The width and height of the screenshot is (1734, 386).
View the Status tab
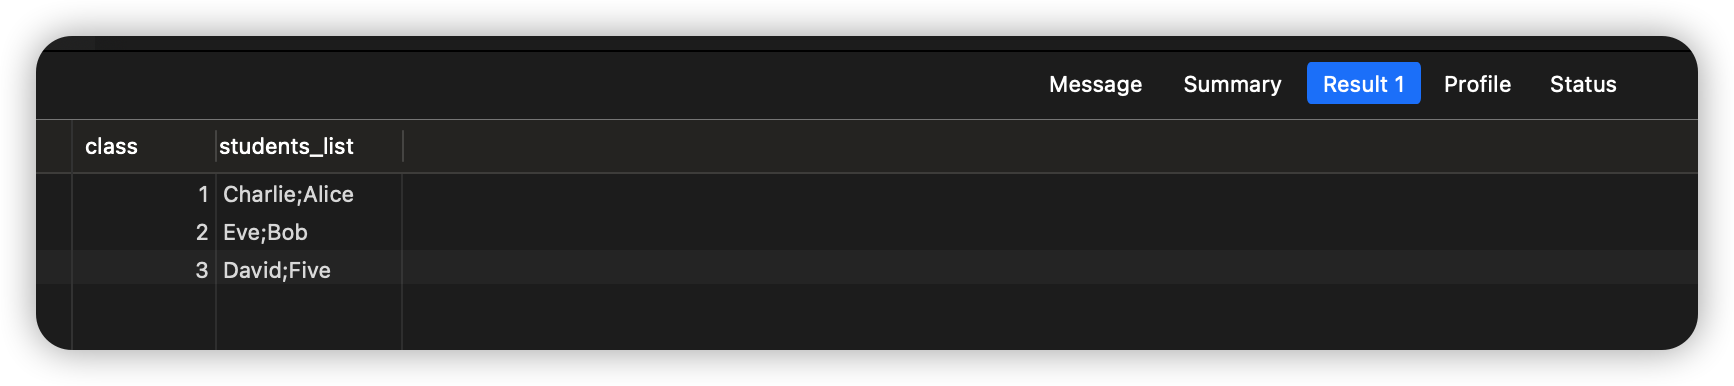tap(1583, 84)
